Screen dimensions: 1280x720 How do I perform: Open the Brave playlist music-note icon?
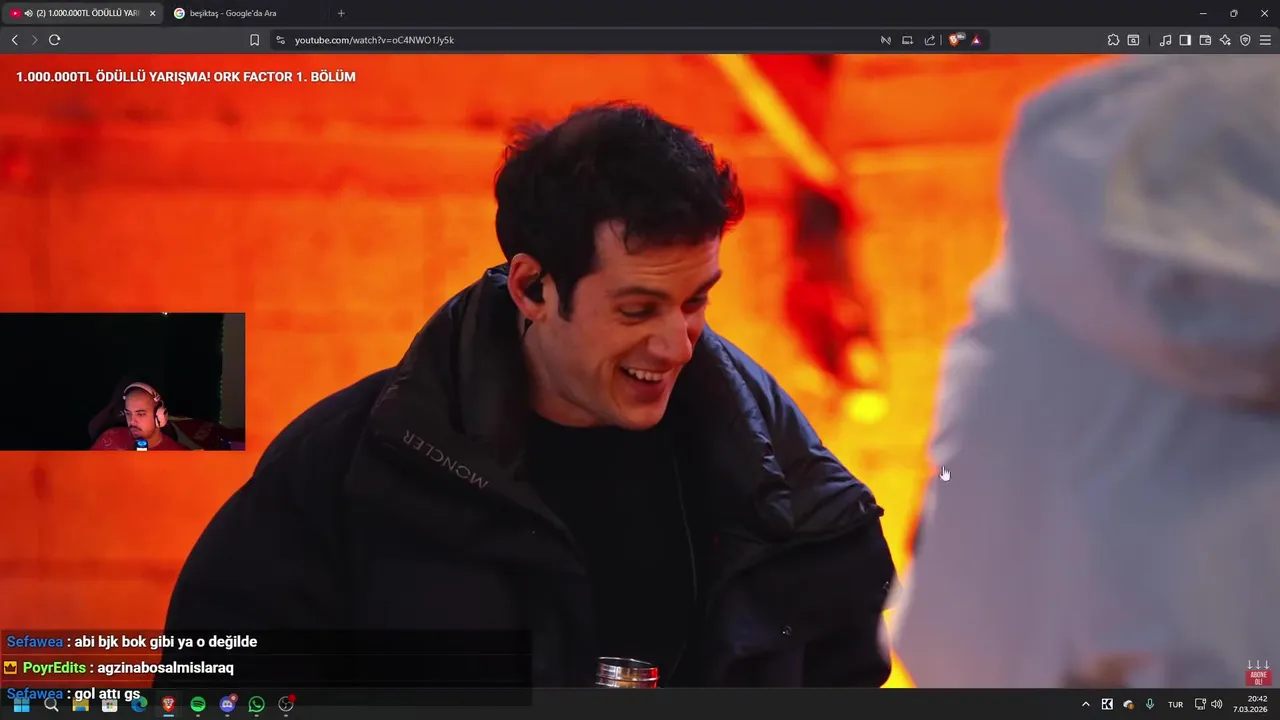pos(1165,40)
